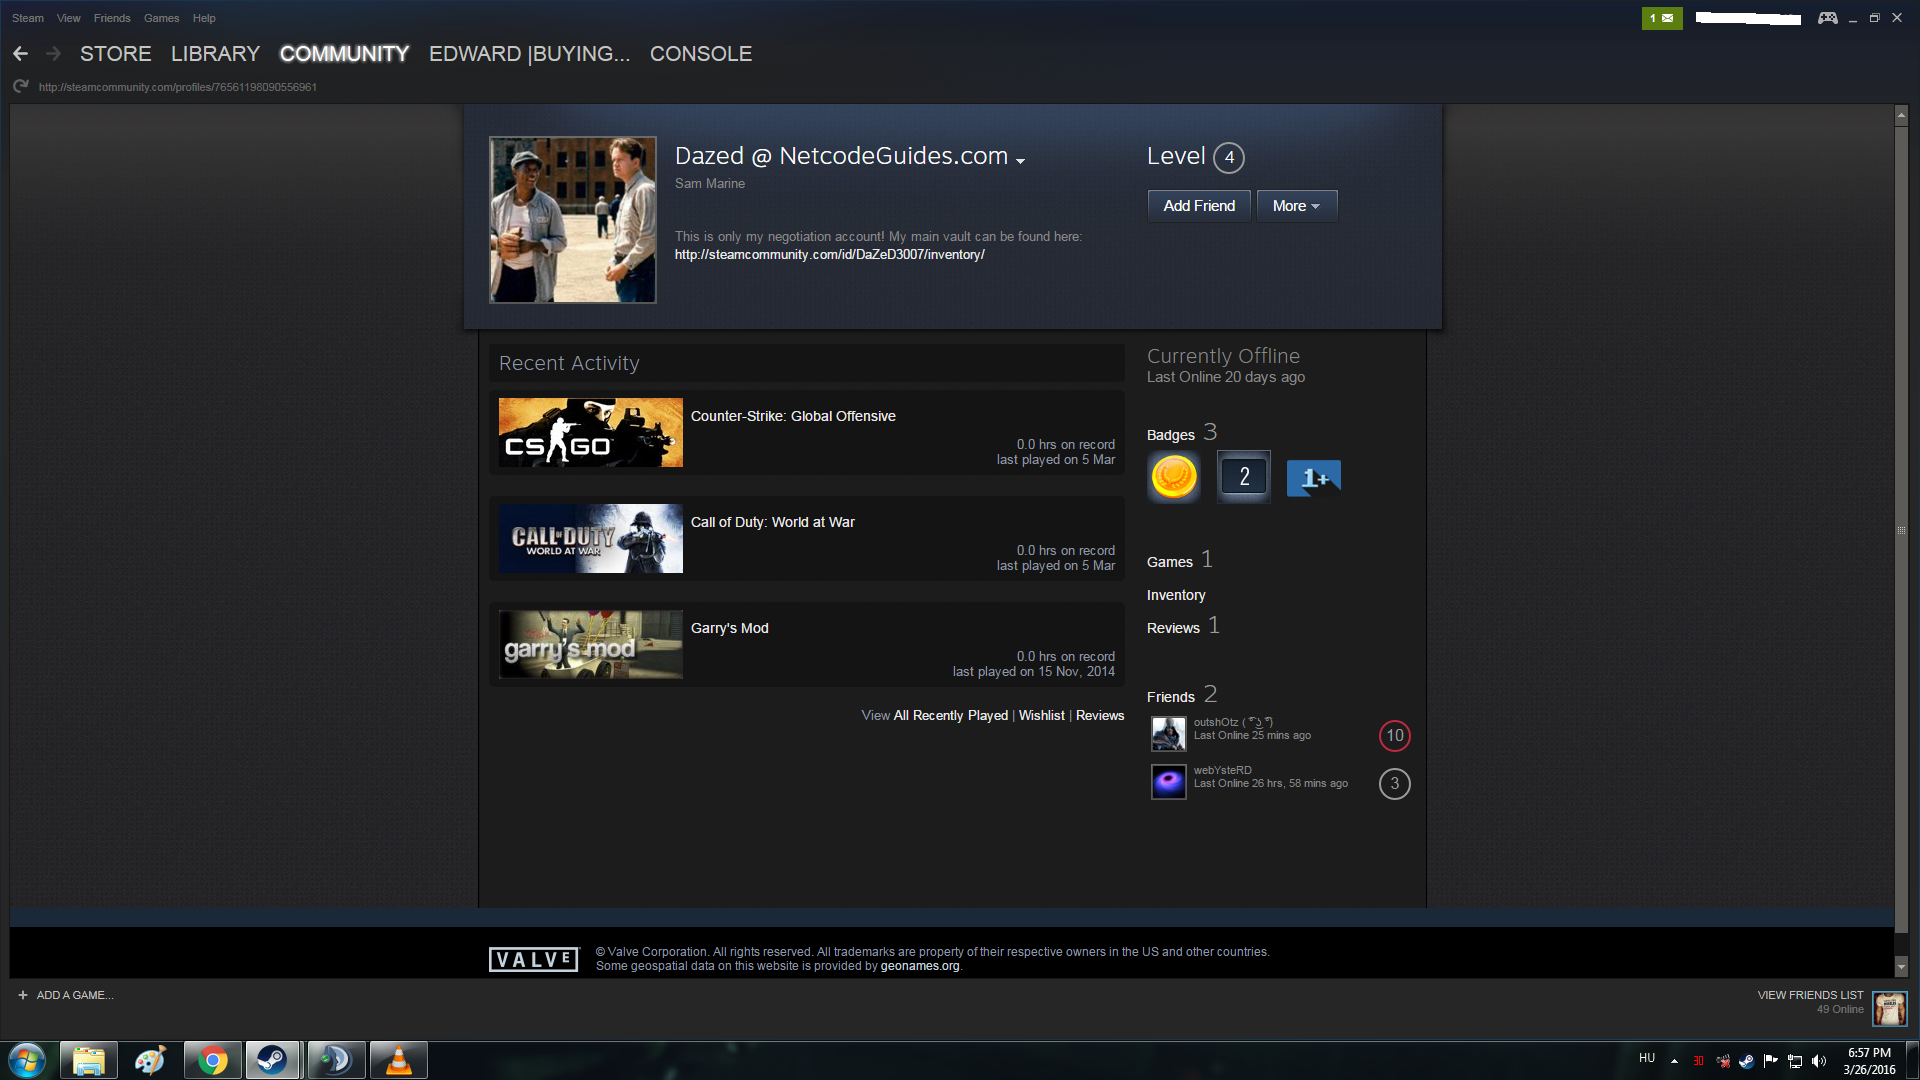Click the scrollbar down arrow
Viewport: 1920px width, 1080px height.
point(1901,967)
